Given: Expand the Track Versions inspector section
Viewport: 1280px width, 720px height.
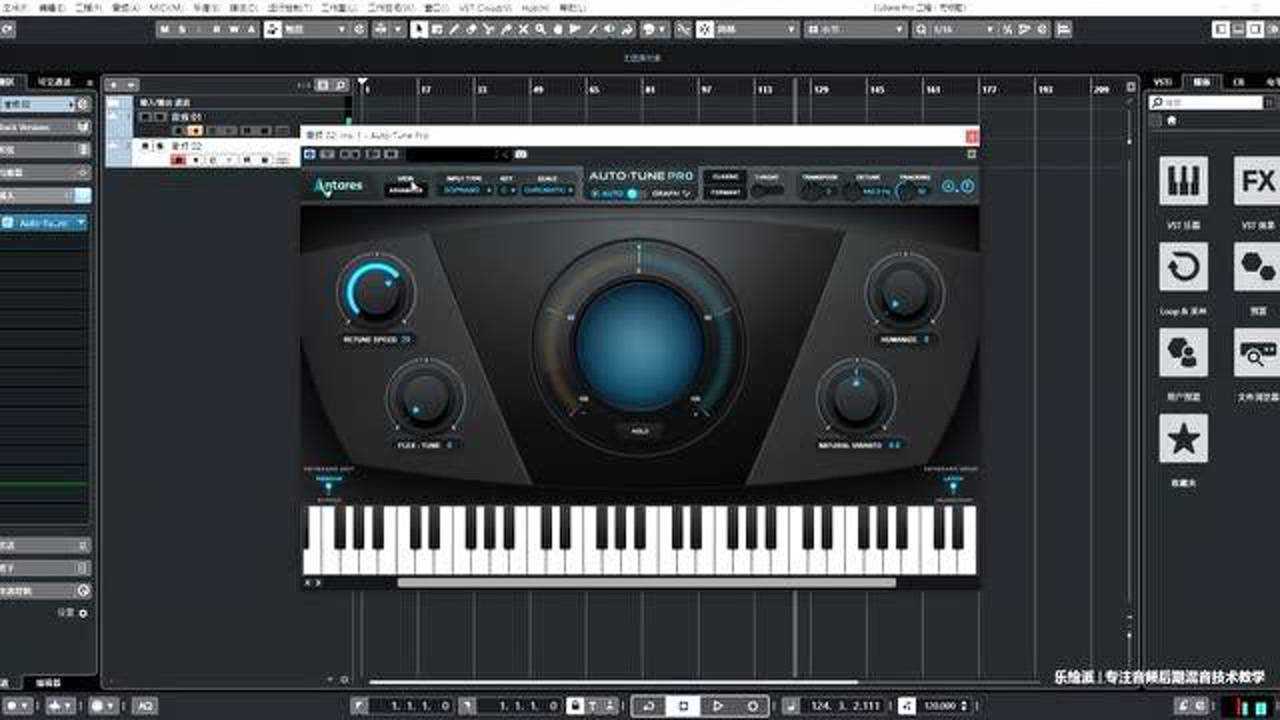Looking at the screenshot, I should [45, 127].
